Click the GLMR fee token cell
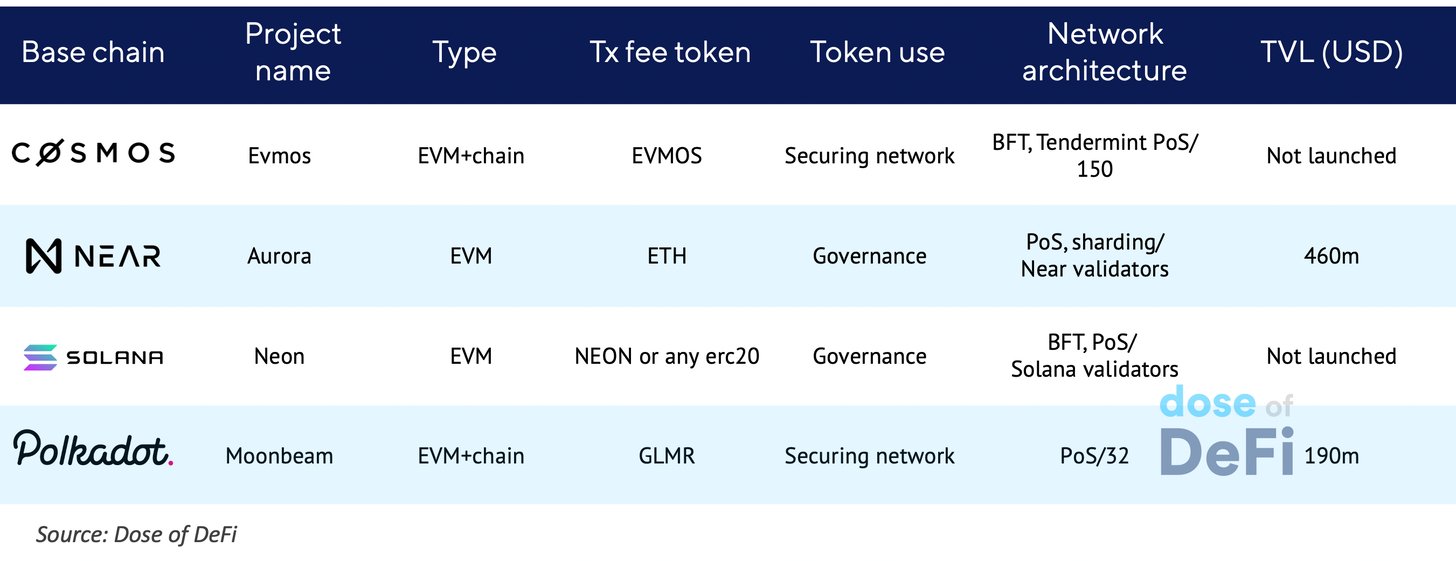Viewport: 1456px width, 561px height. pyautogui.click(x=667, y=456)
